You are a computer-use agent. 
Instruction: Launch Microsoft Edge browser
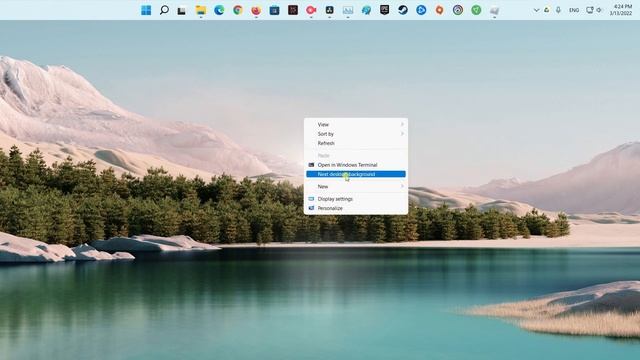click(x=219, y=10)
